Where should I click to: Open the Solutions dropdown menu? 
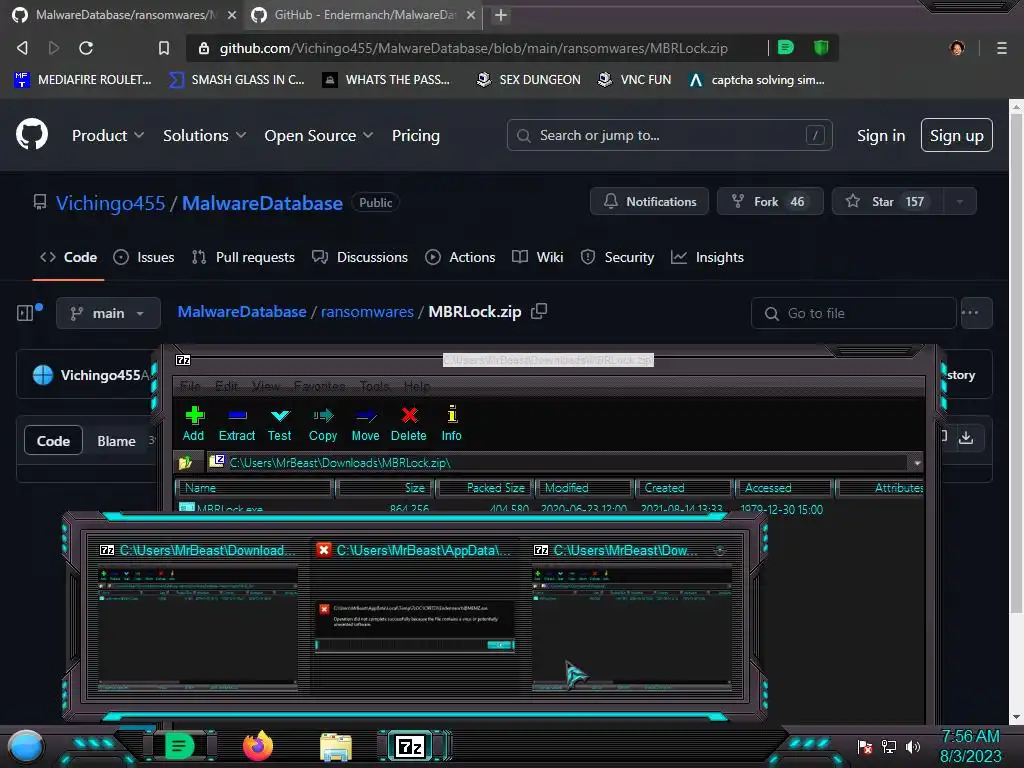[x=204, y=135]
